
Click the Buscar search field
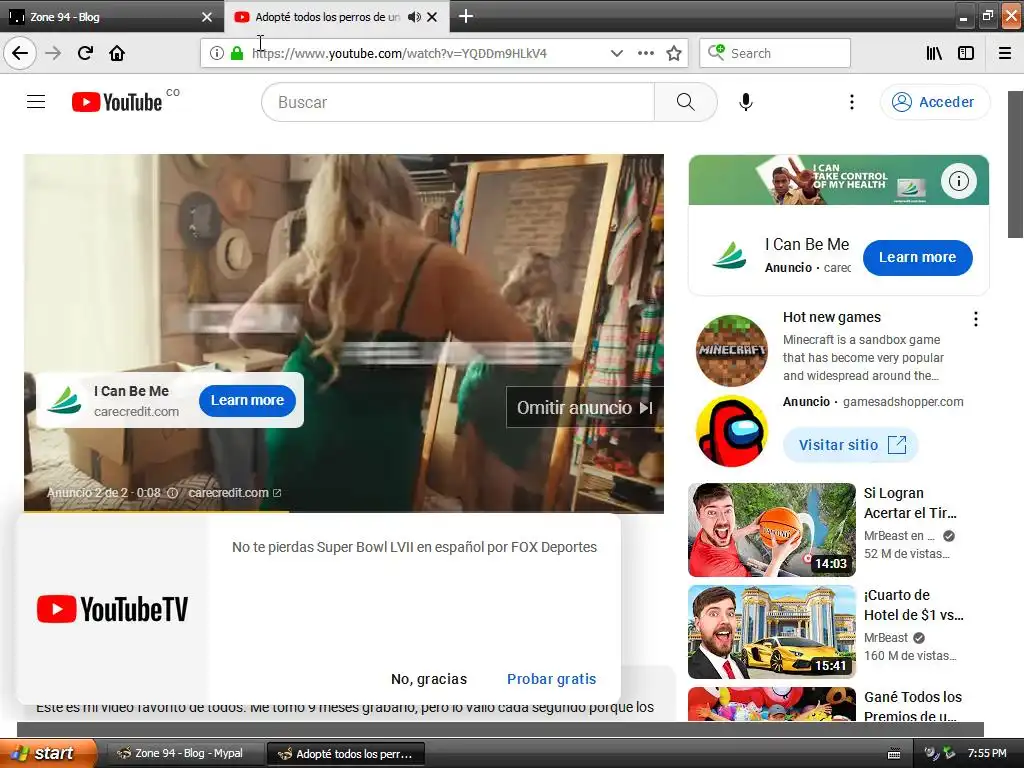458,102
